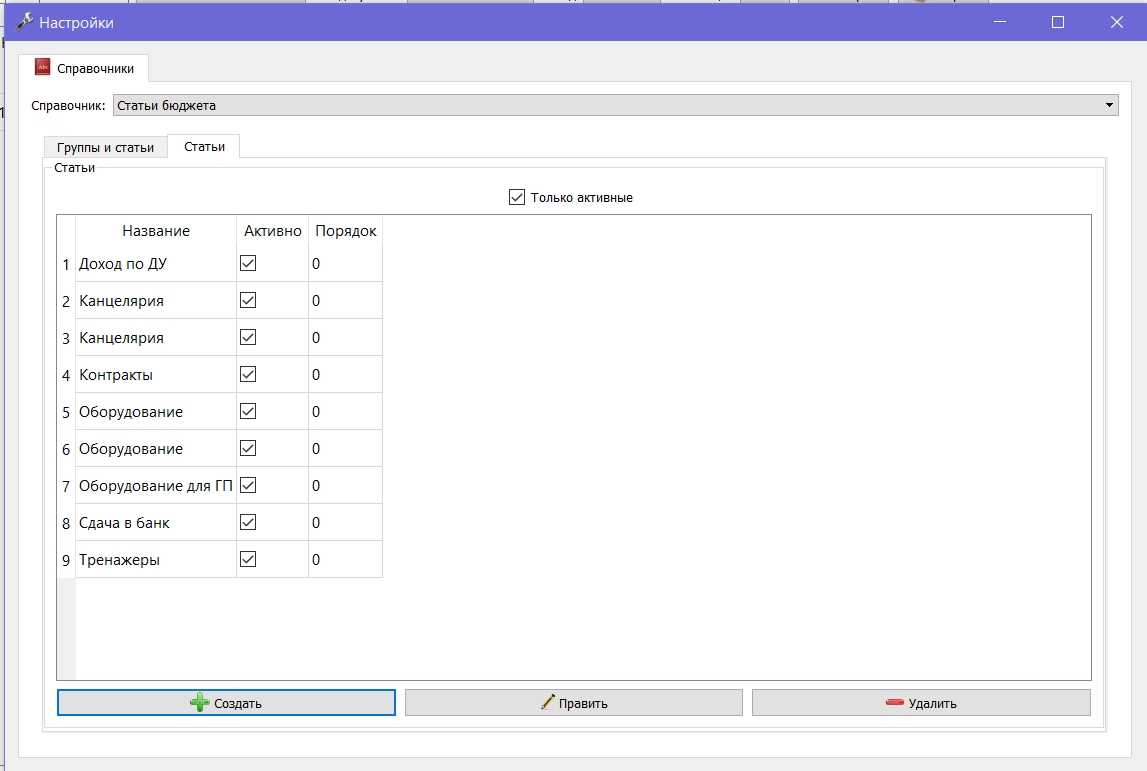Minimize the Настройки window
Image resolution: width=1147 pixels, height=771 pixels.
pos(1000,22)
